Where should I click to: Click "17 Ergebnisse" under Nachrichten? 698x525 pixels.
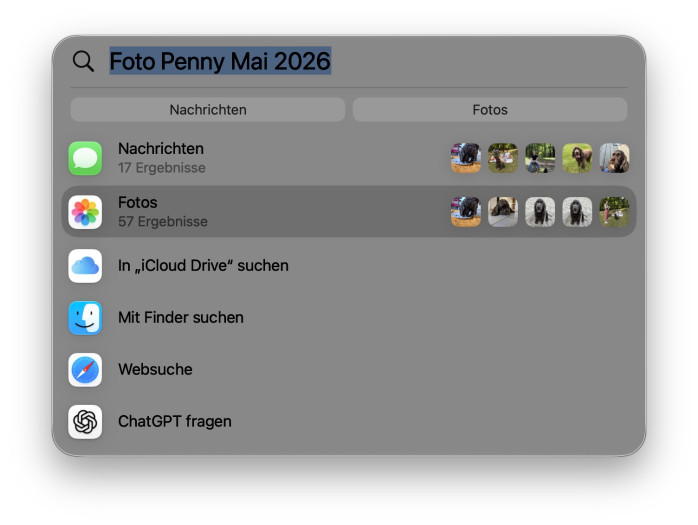click(x=162, y=168)
